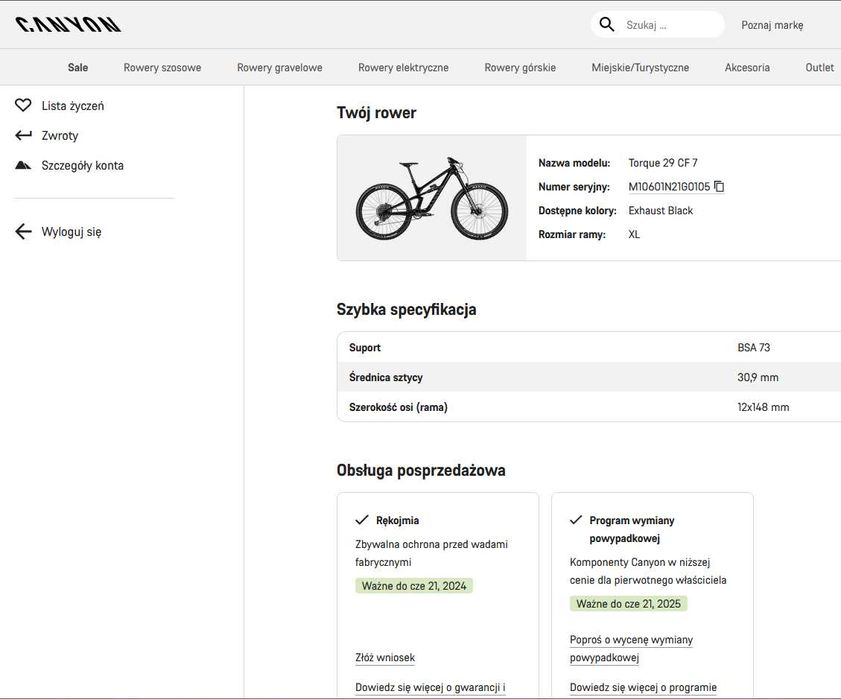The height and width of the screenshot is (699, 841).
Task: Click the Złóż wniosek link
Action: [385, 658]
